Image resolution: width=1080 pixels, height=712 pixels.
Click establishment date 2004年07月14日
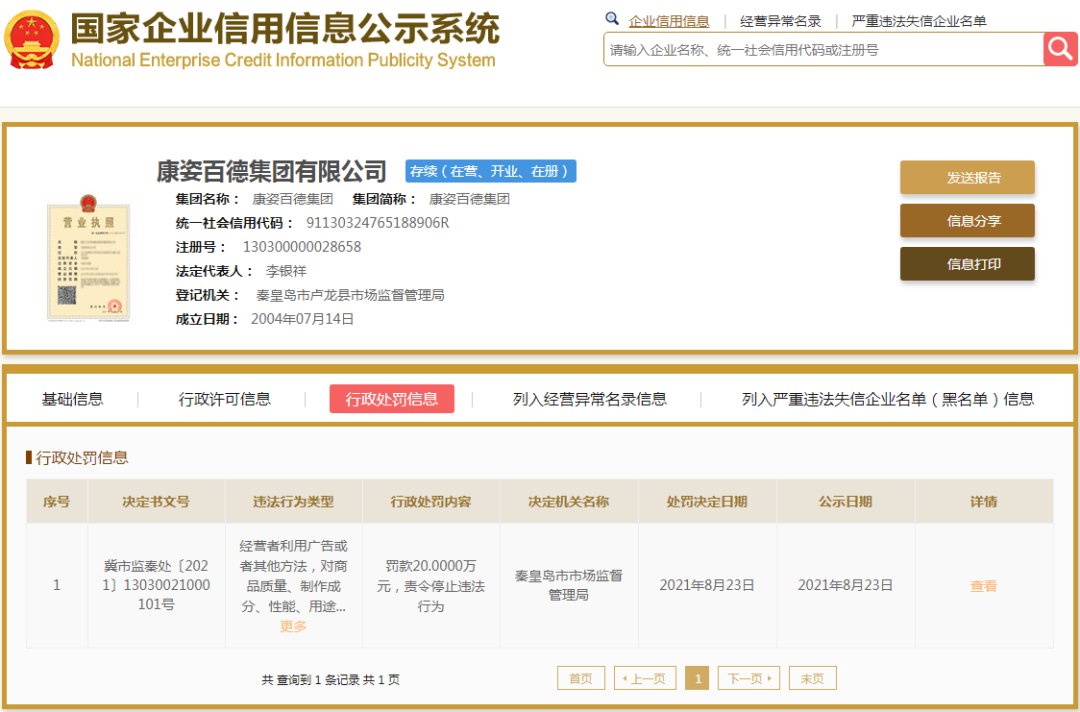[x=302, y=319]
